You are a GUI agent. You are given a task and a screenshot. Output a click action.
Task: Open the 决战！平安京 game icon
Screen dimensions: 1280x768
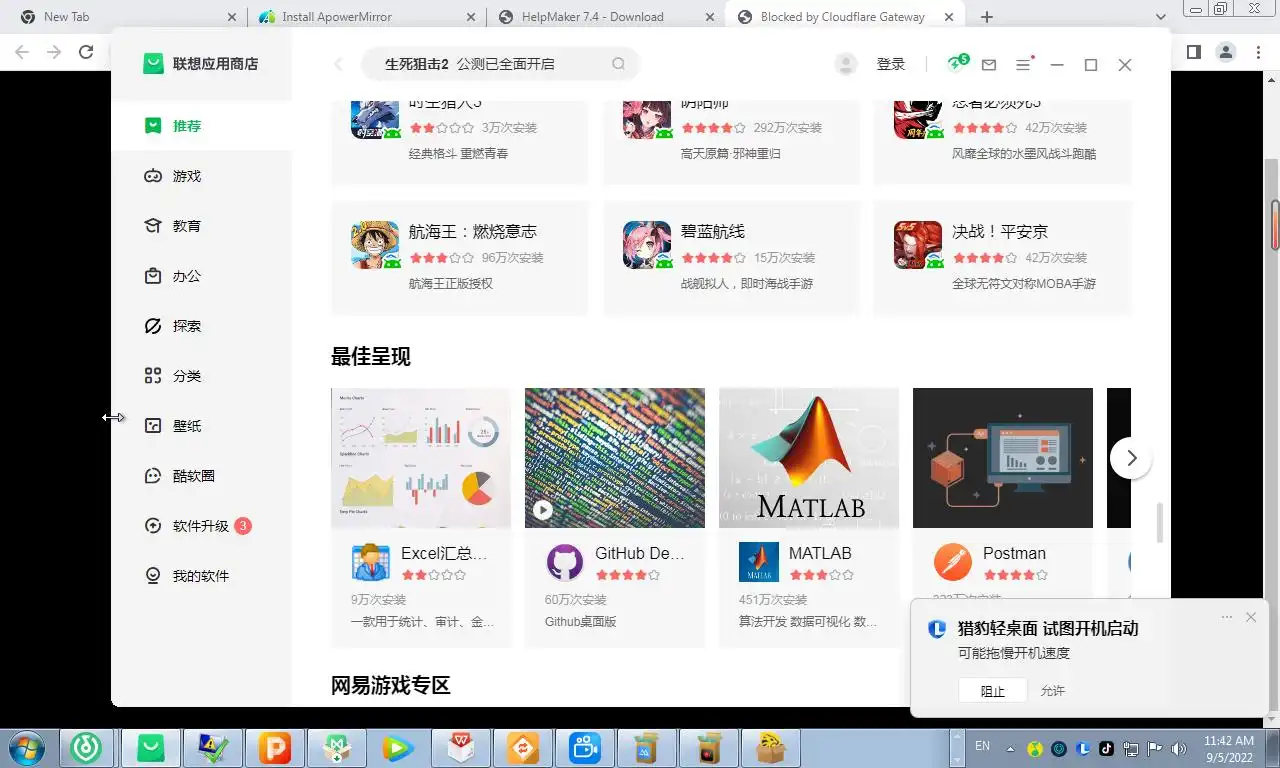tap(918, 245)
